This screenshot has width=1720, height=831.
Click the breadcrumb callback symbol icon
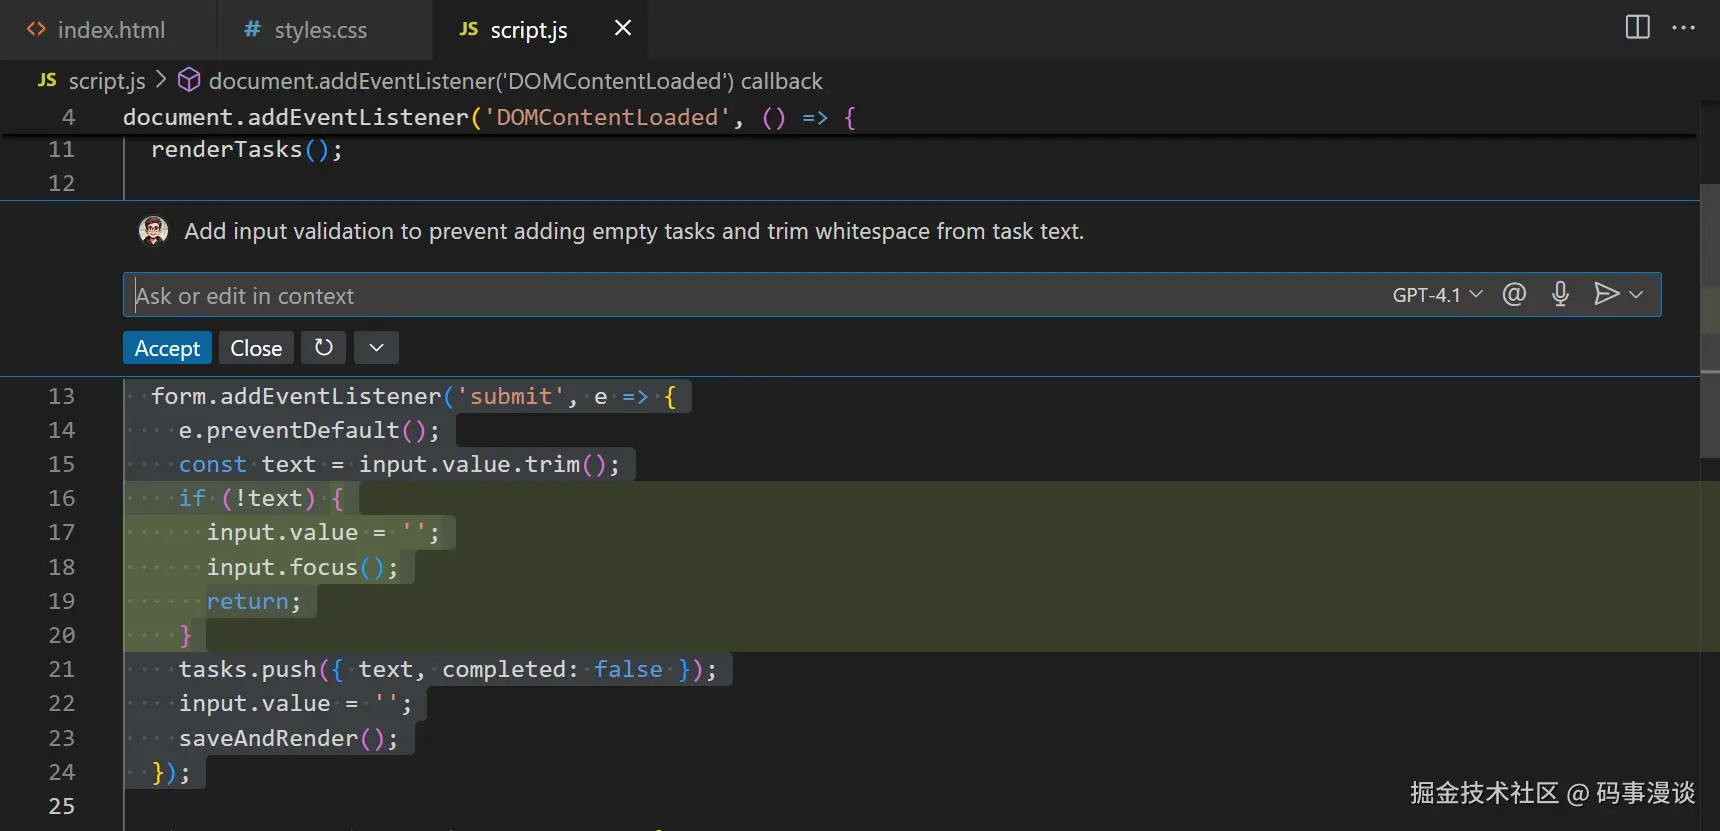(189, 80)
